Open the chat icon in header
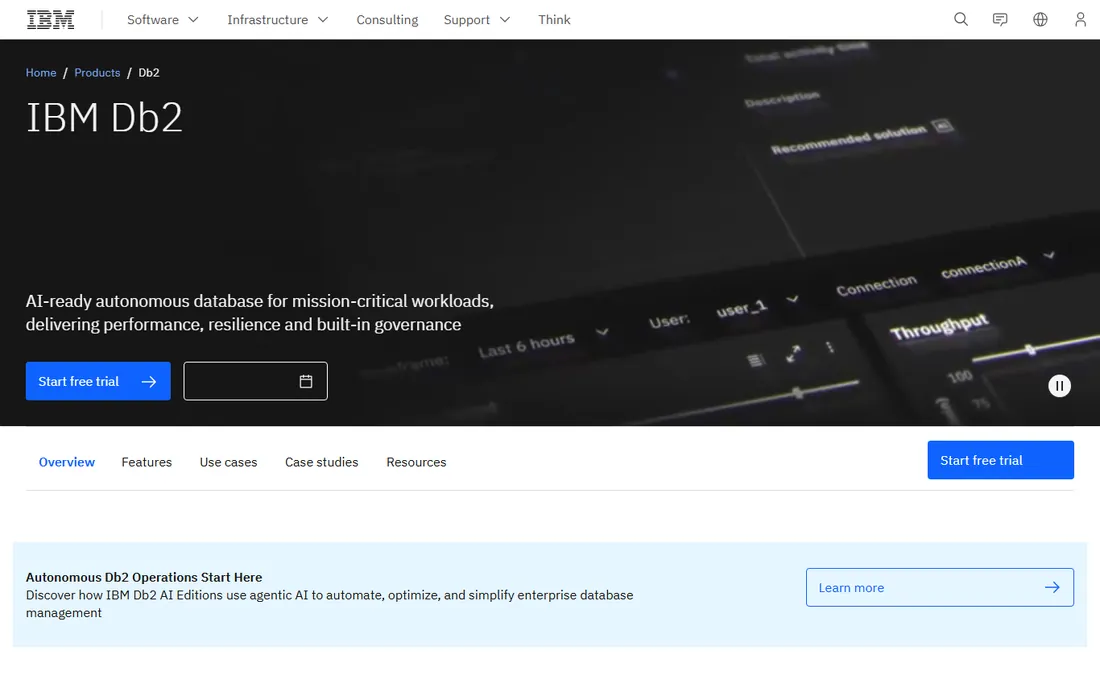The width and height of the screenshot is (1100, 688). (1000, 20)
